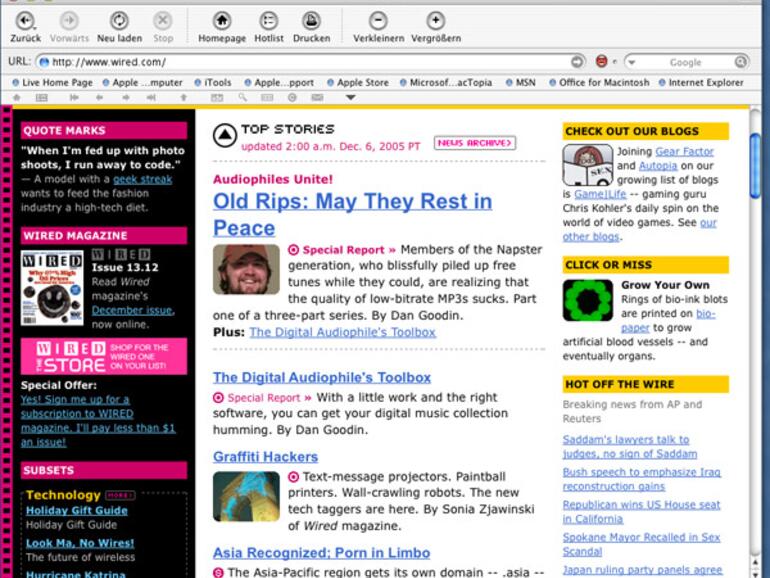Click Autopia blog link
Screen dimensions: 770x578
(x=658, y=165)
